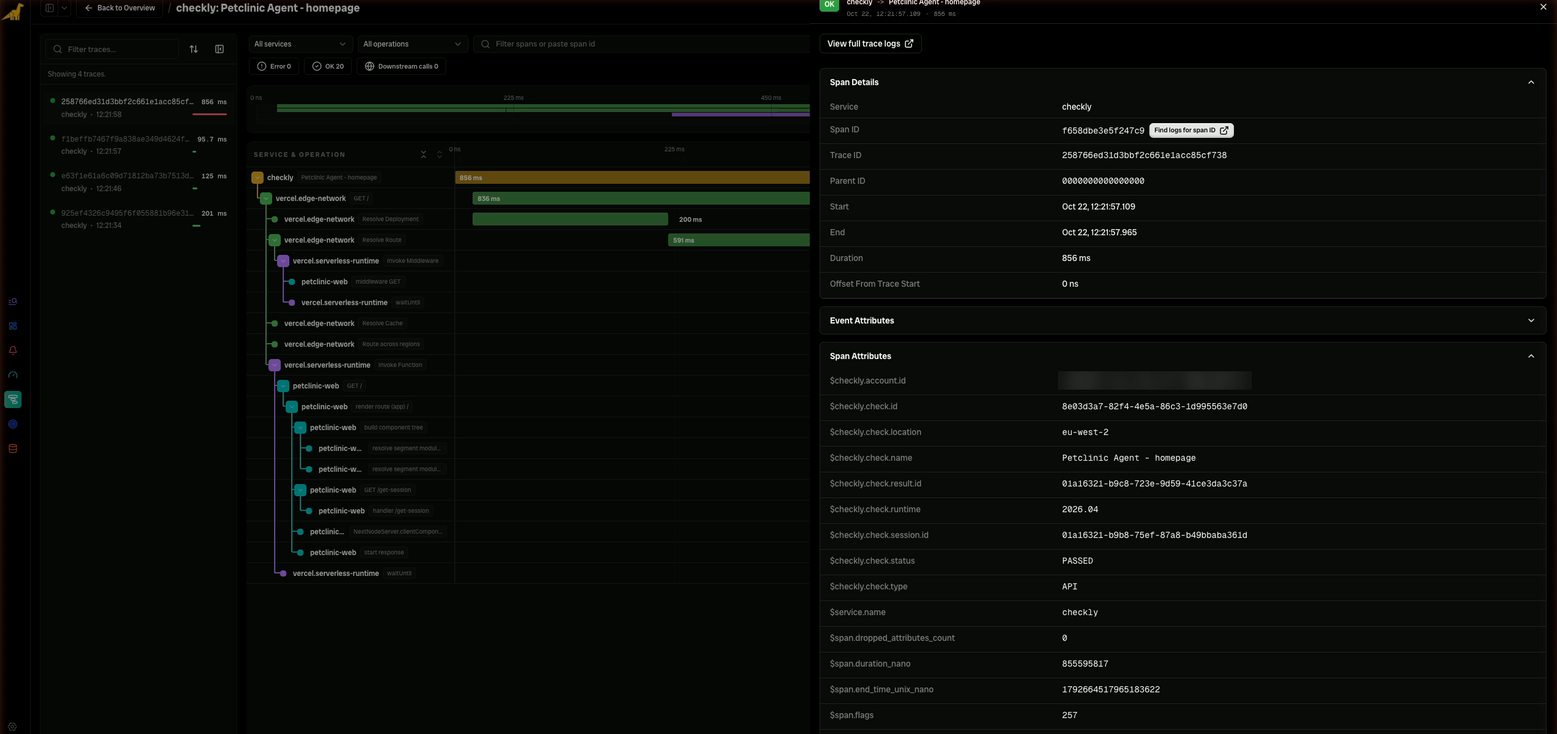Select the 125 ms trace e63f1e61a6c
The image size is (1557, 734).
[x=139, y=182]
